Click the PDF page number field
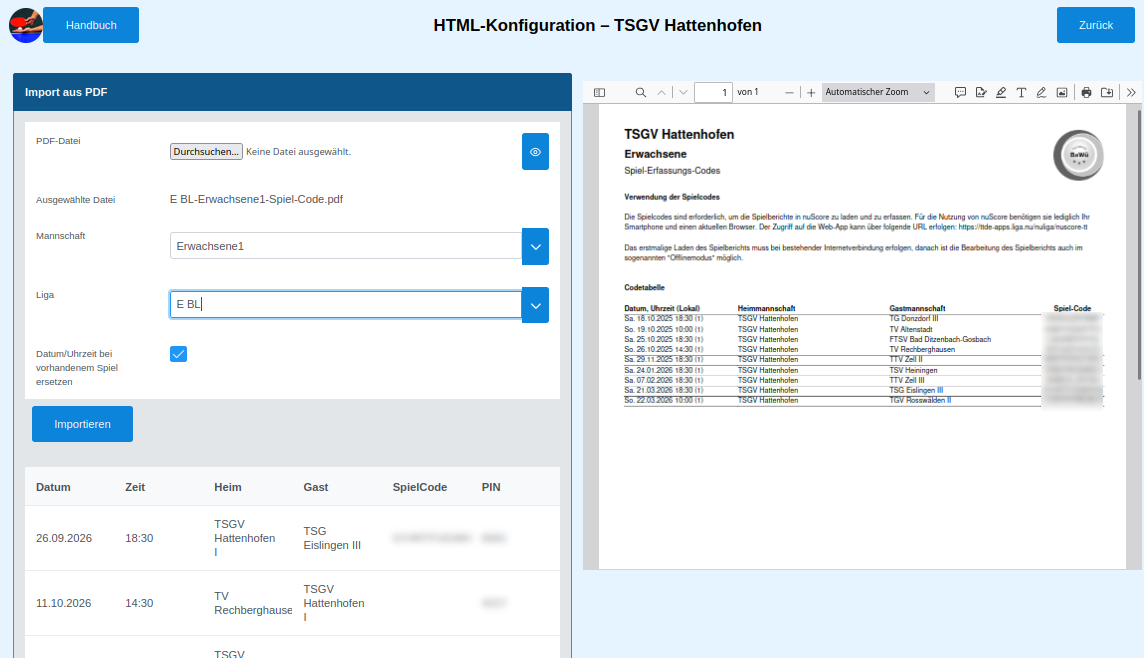Image resolution: width=1144 pixels, height=658 pixels. 713,93
